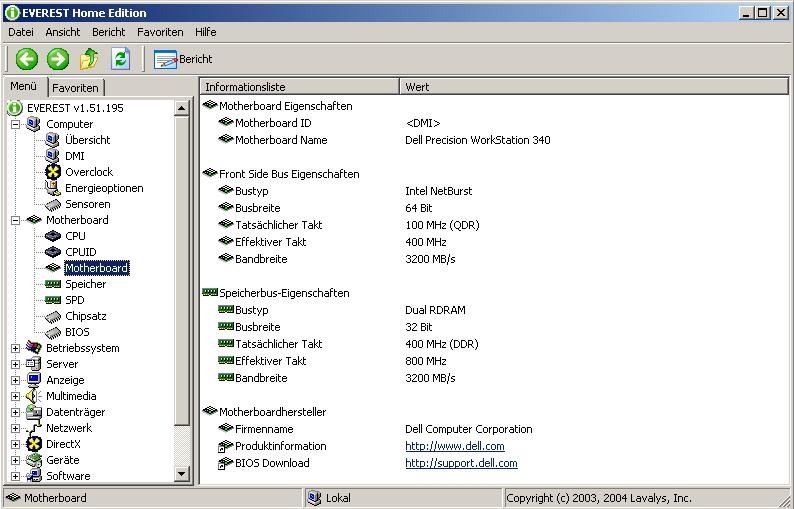Click the tree's vertical scrollbar thumb

182,271
